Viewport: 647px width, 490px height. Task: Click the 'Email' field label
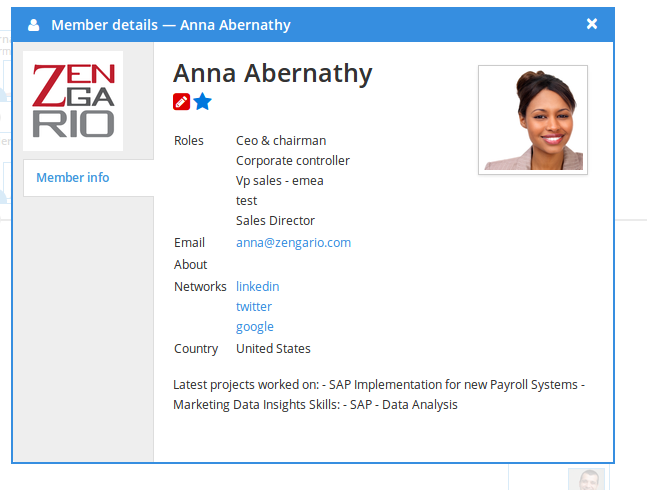point(189,243)
